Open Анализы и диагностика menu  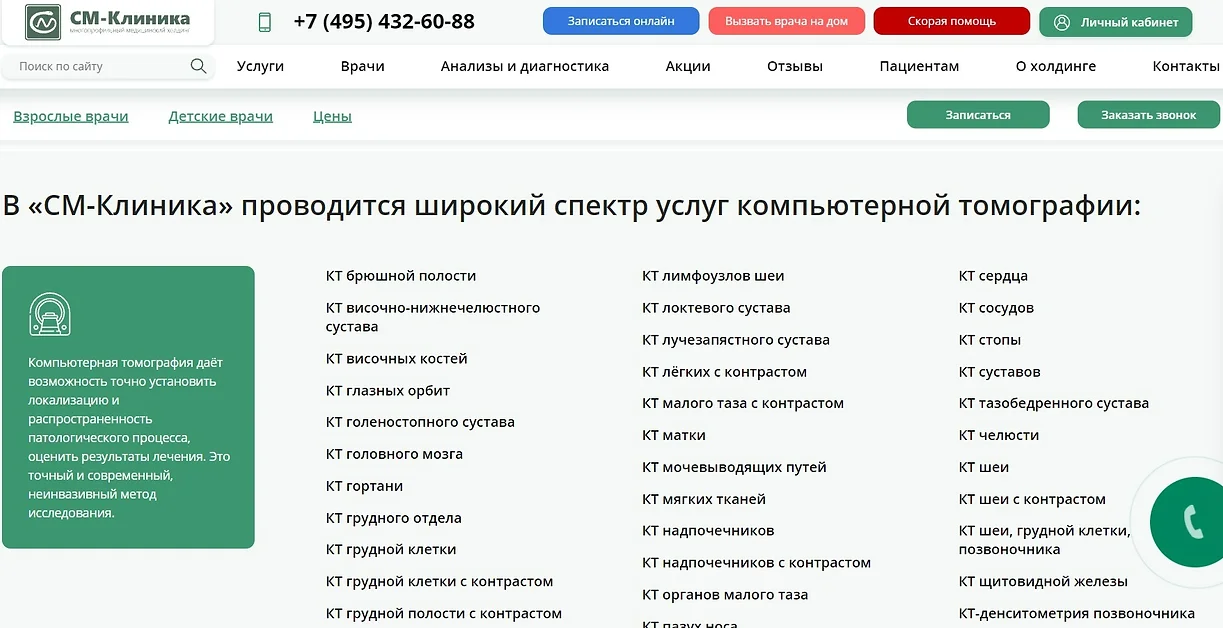(x=525, y=66)
